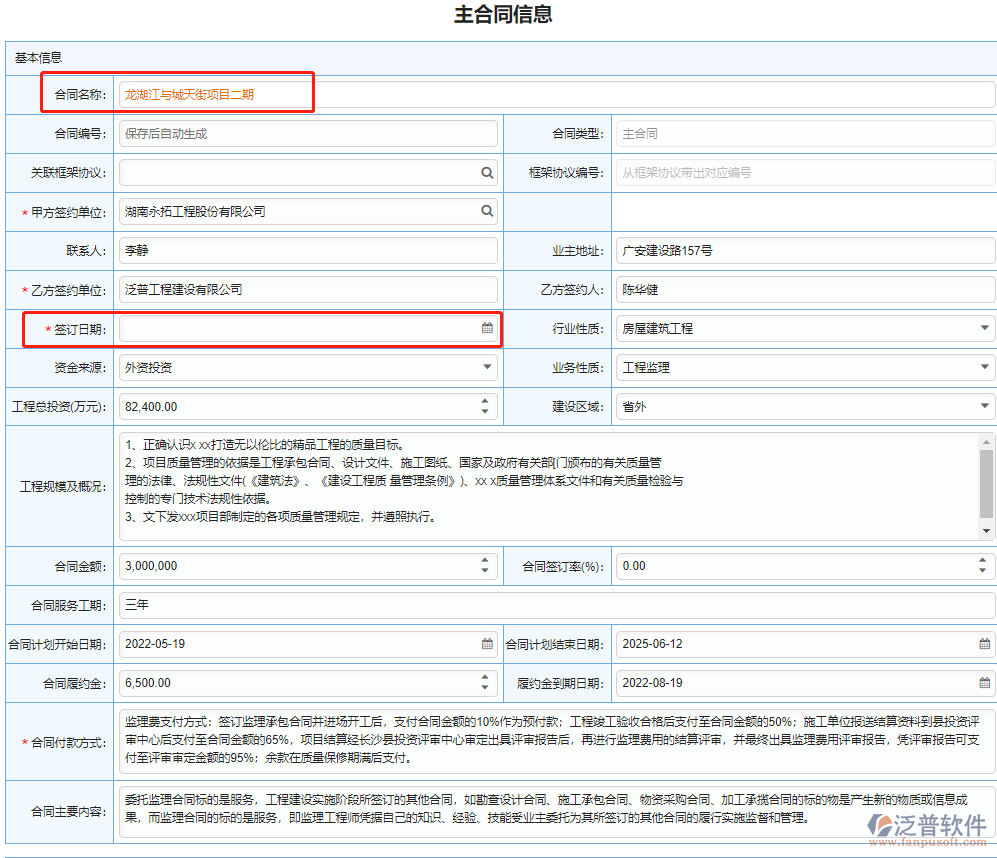Open the 建设区域 dropdown
997x858 pixels.
coord(984,407)
